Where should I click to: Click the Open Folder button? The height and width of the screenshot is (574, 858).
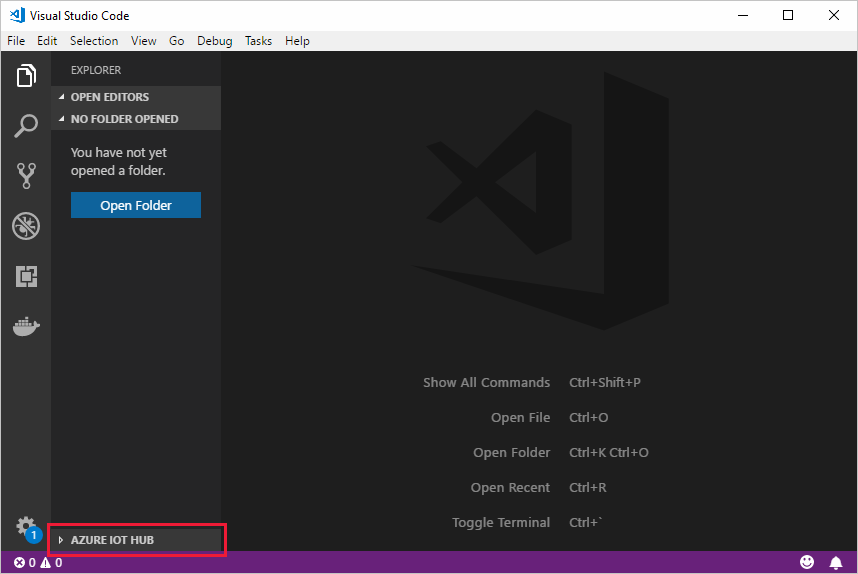[x=136, y=205]
